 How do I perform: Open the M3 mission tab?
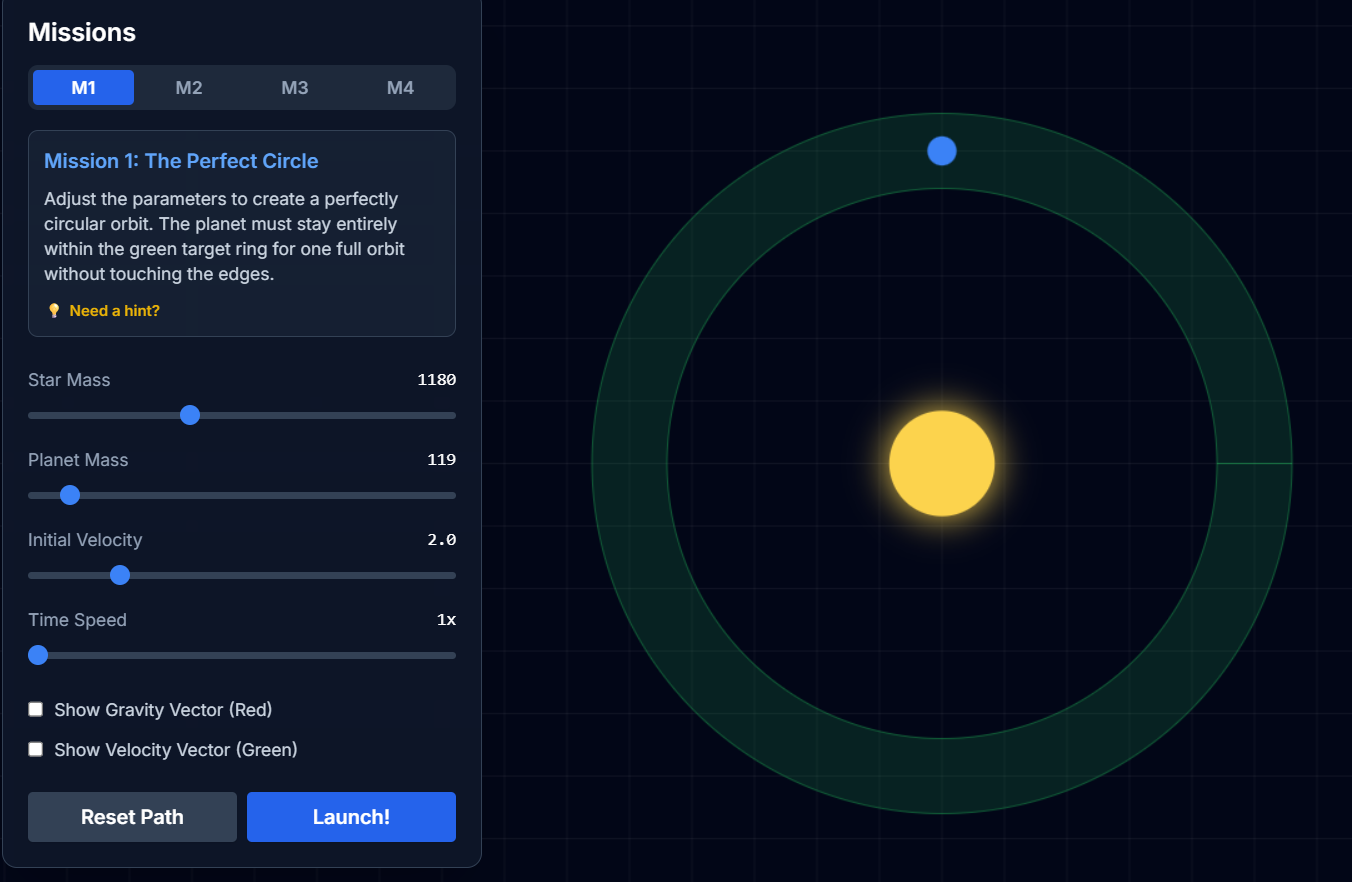coord(295,88)
